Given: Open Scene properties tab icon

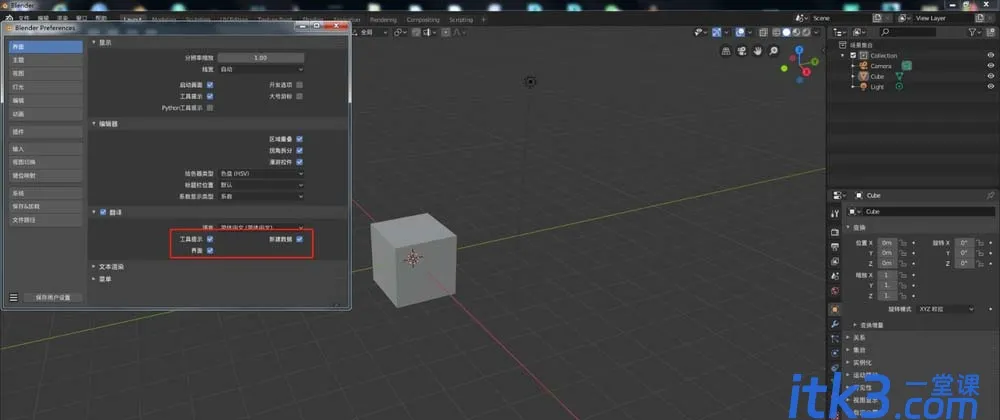Looking at the screenshot, I should click(x=835, y=276).
